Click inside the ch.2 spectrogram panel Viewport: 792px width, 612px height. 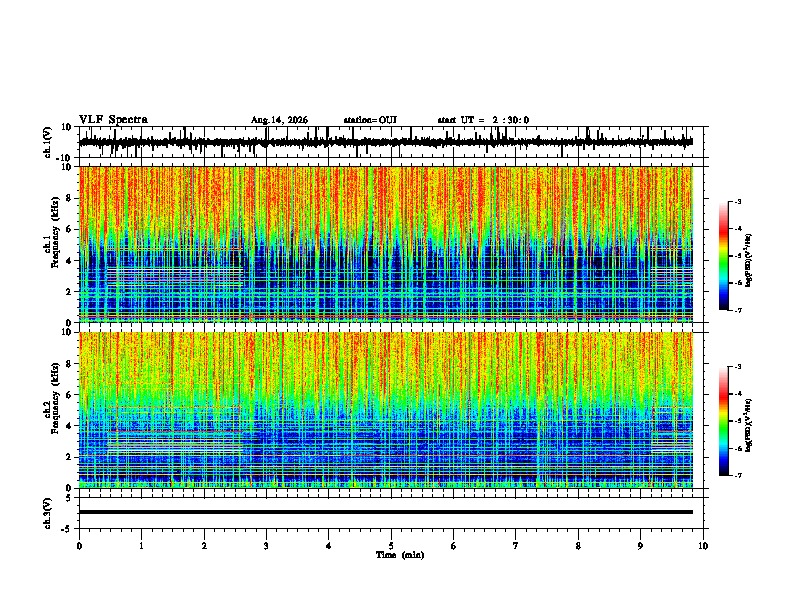(x=386, y=410)
